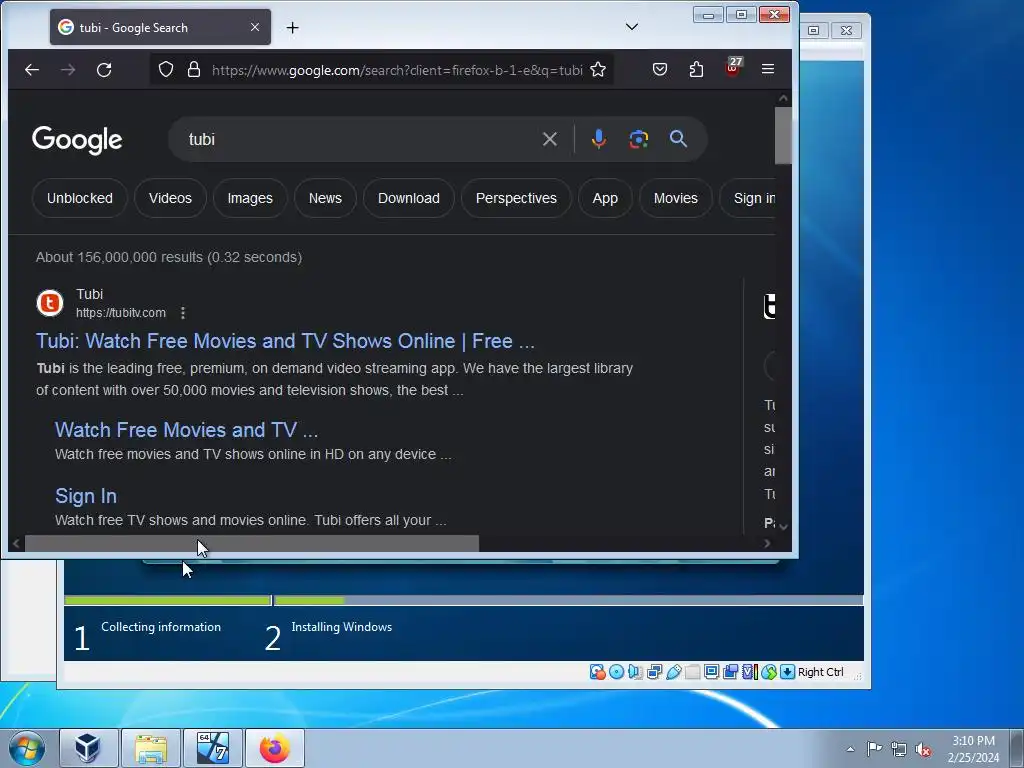Open a new Firefox tab
The width and height of the screenshot is (1024, 768).
[293, 27]
